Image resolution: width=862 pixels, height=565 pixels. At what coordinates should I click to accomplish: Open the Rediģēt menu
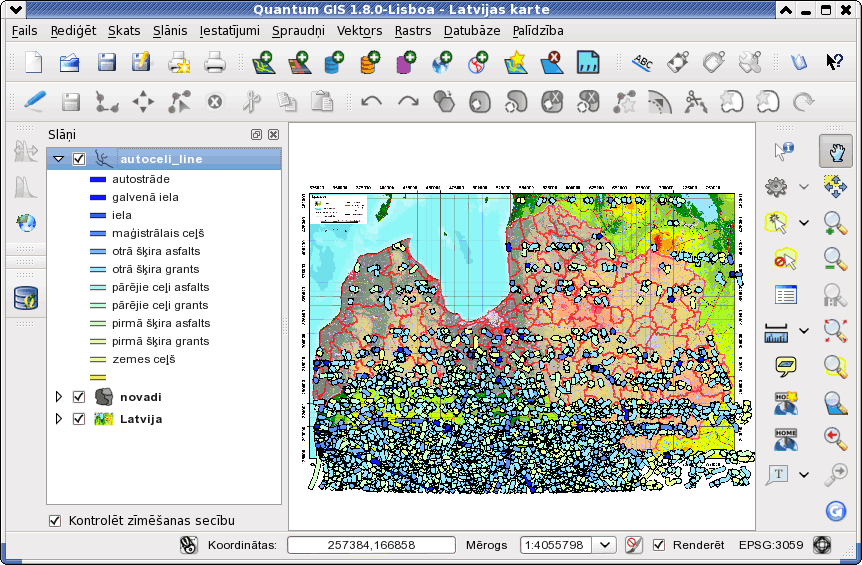pyautogui.click(x=73, y=31)
